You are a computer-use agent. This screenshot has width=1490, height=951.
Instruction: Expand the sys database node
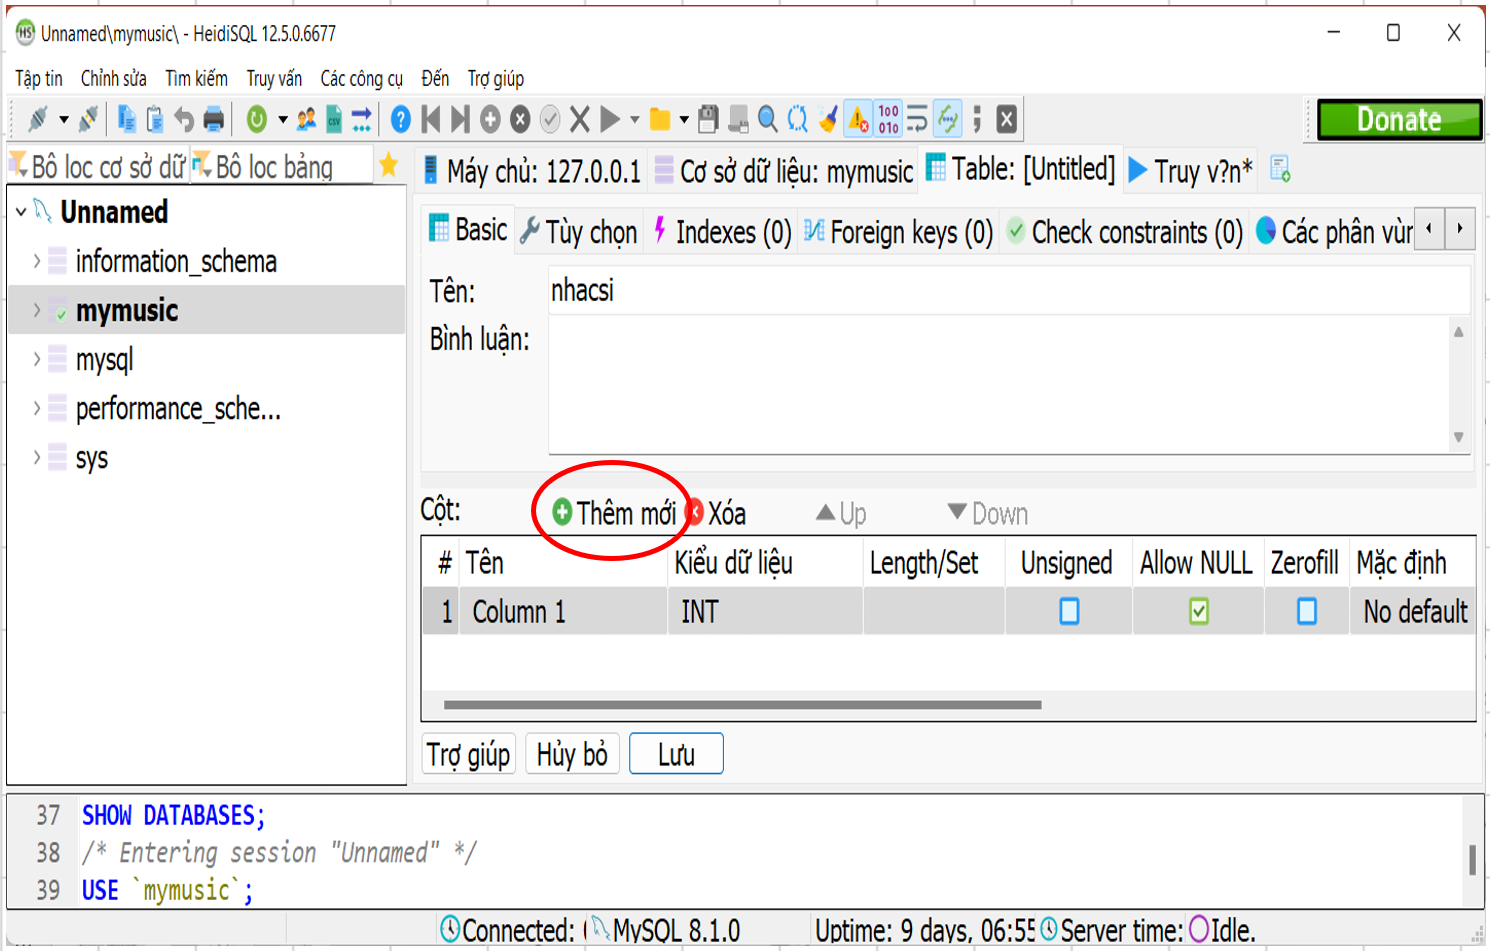(37, 457)
